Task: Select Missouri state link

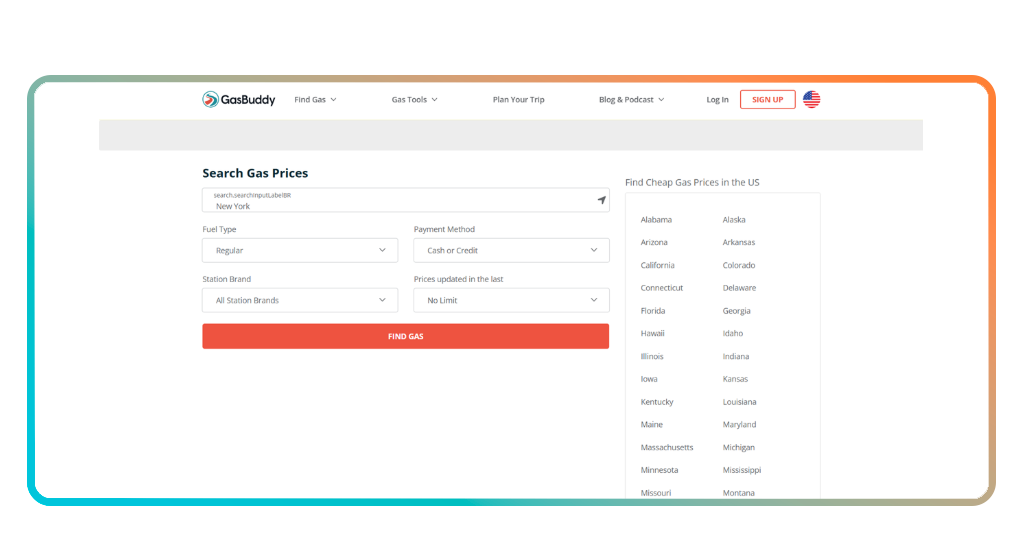Action: tap(656, 493)
